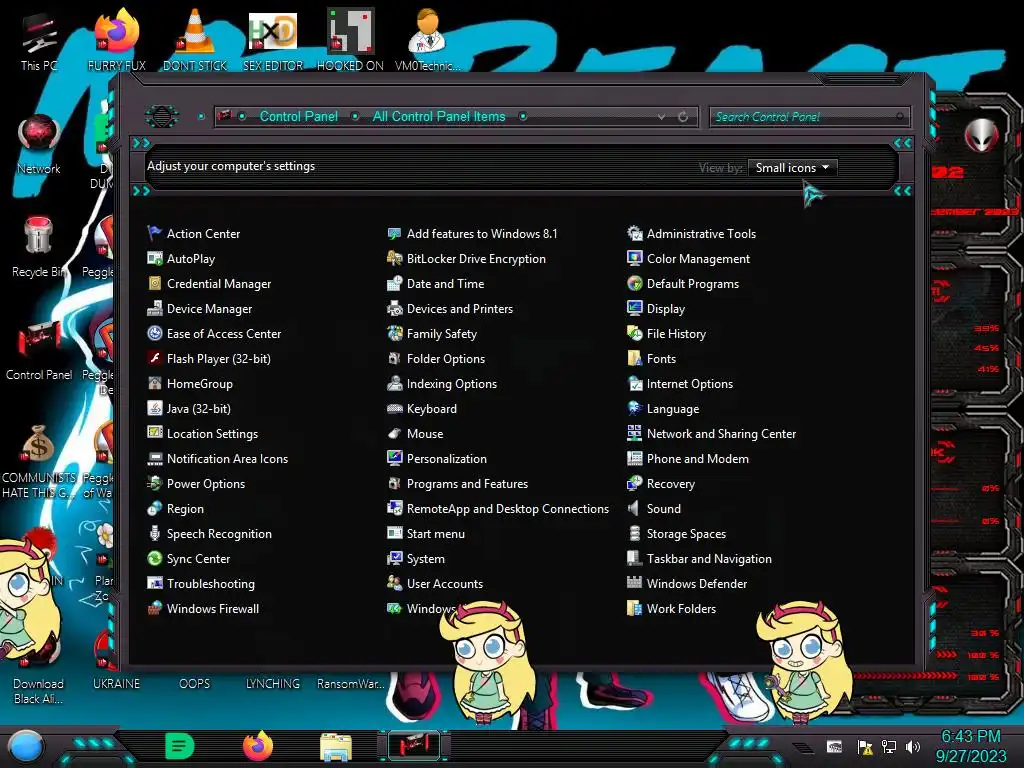Expand address bar history dropdown arrow
Screen dimensions: 1024x768
(662, 117)
